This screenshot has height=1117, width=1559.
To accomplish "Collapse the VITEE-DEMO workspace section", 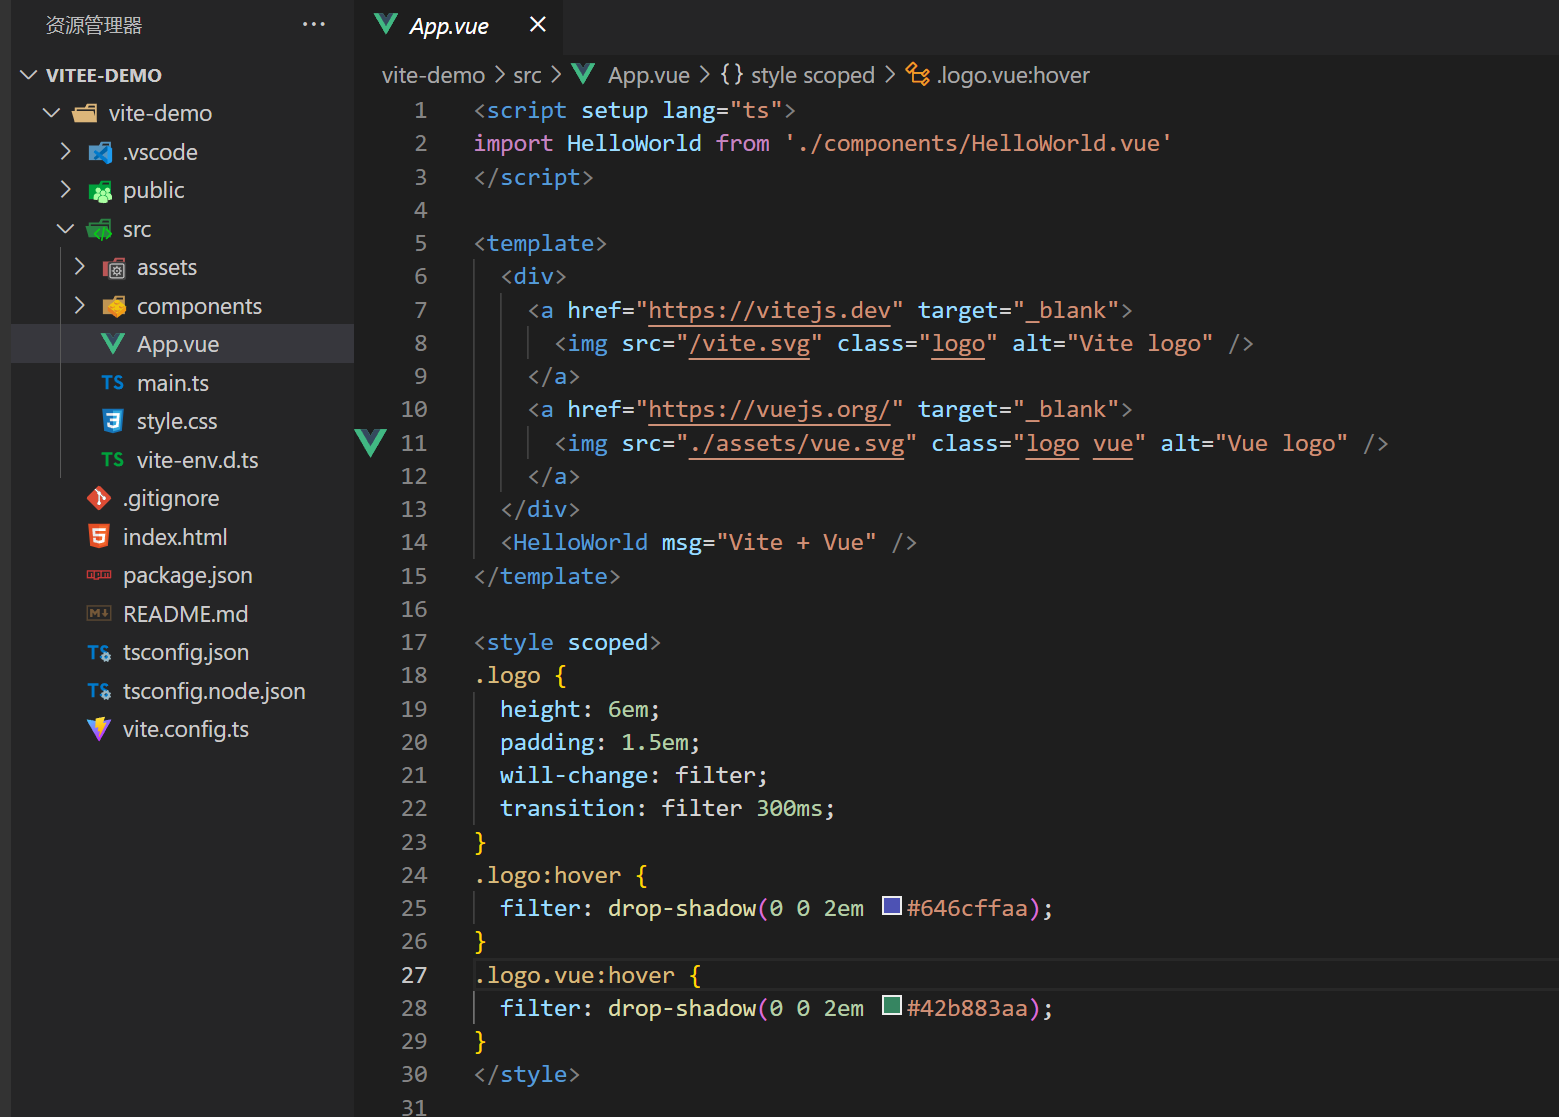I will tap(29, 75).
